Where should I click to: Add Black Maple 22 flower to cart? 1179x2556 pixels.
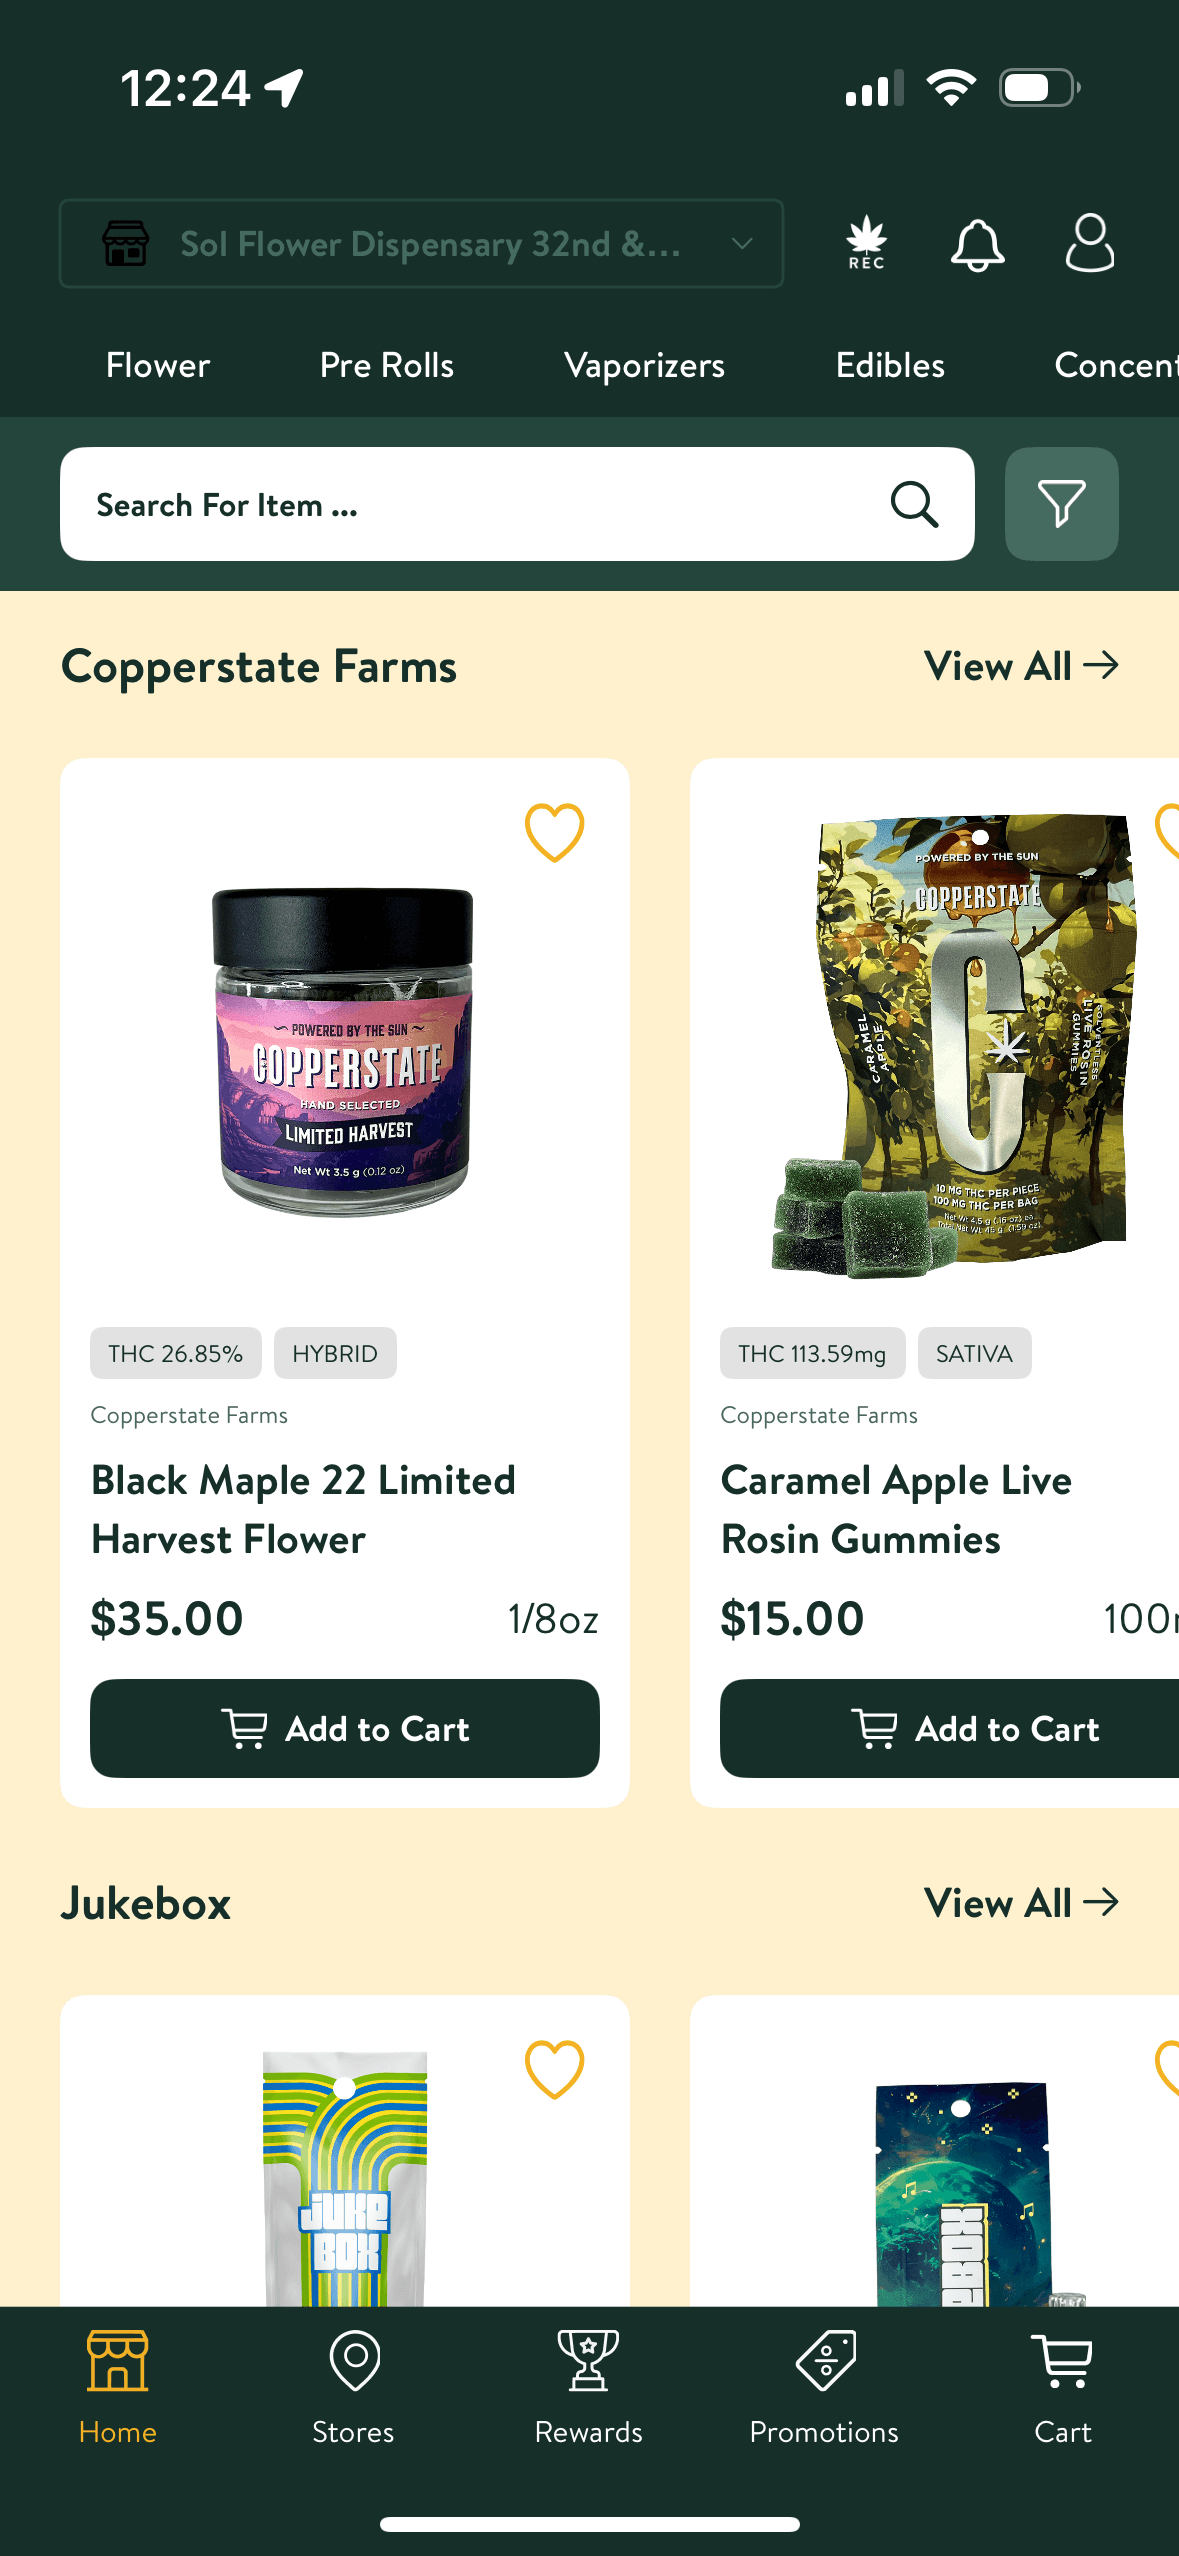[345, 1728]
